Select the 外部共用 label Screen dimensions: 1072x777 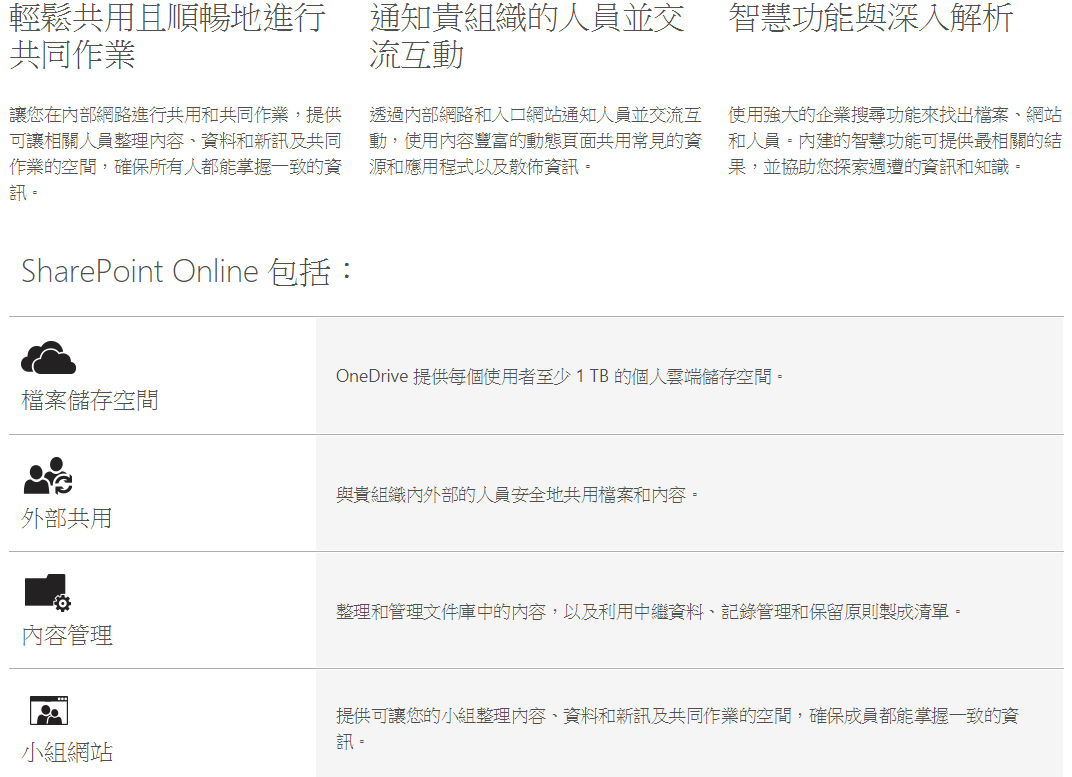pos(67,518)
